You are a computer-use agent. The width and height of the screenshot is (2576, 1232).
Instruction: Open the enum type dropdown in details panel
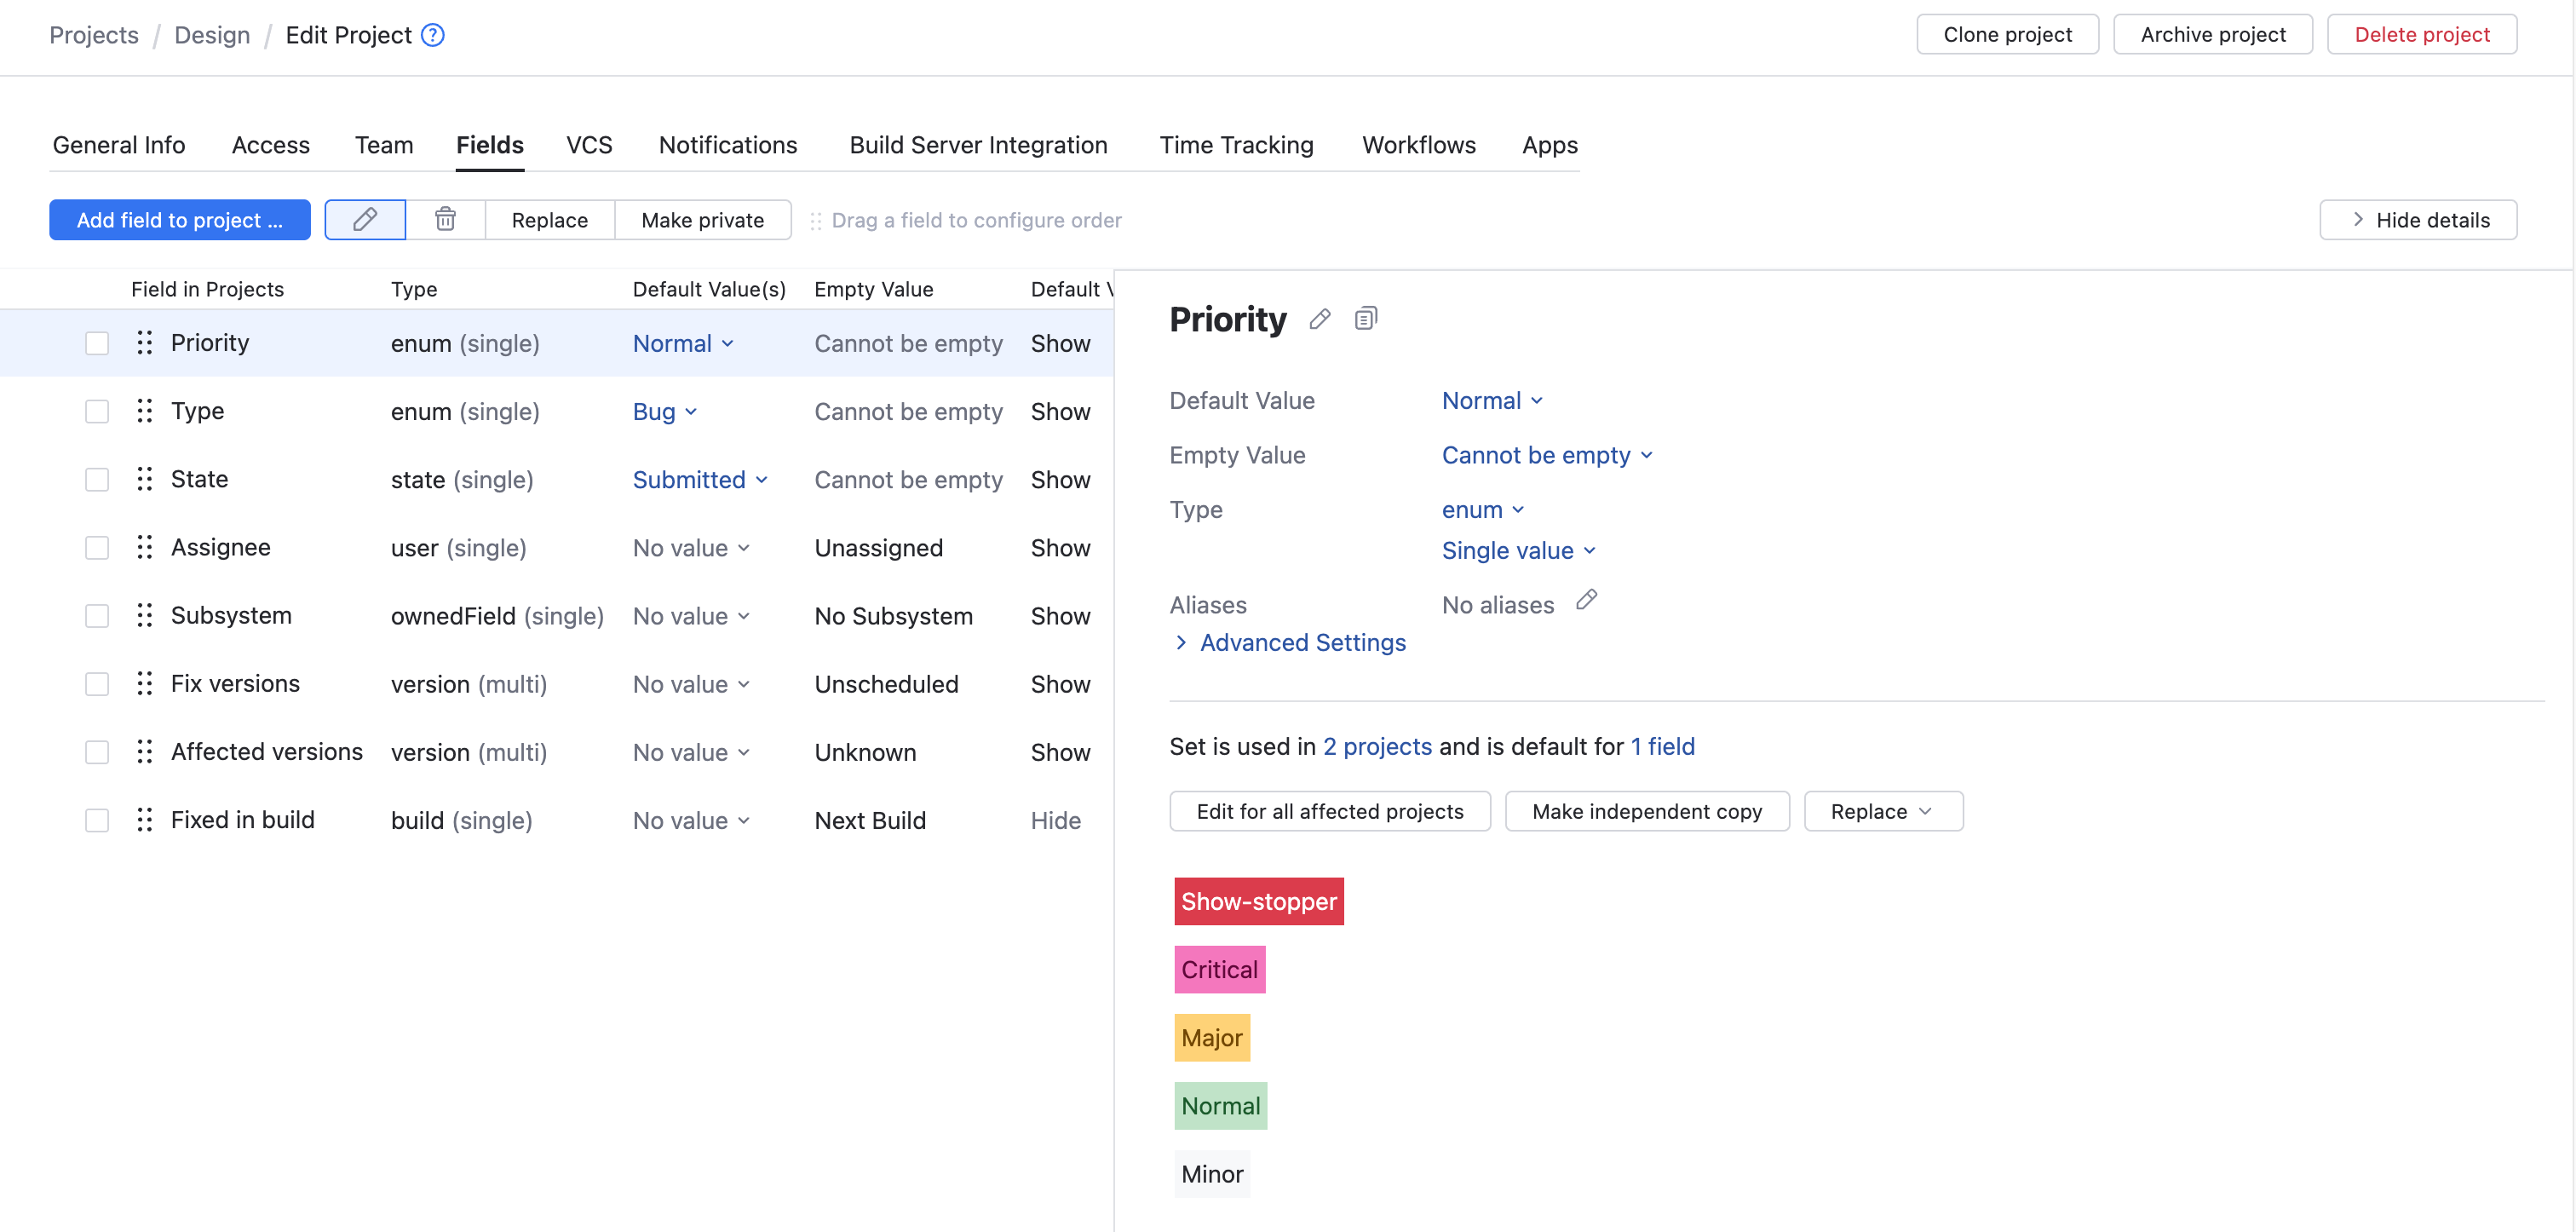point(1483,510)
